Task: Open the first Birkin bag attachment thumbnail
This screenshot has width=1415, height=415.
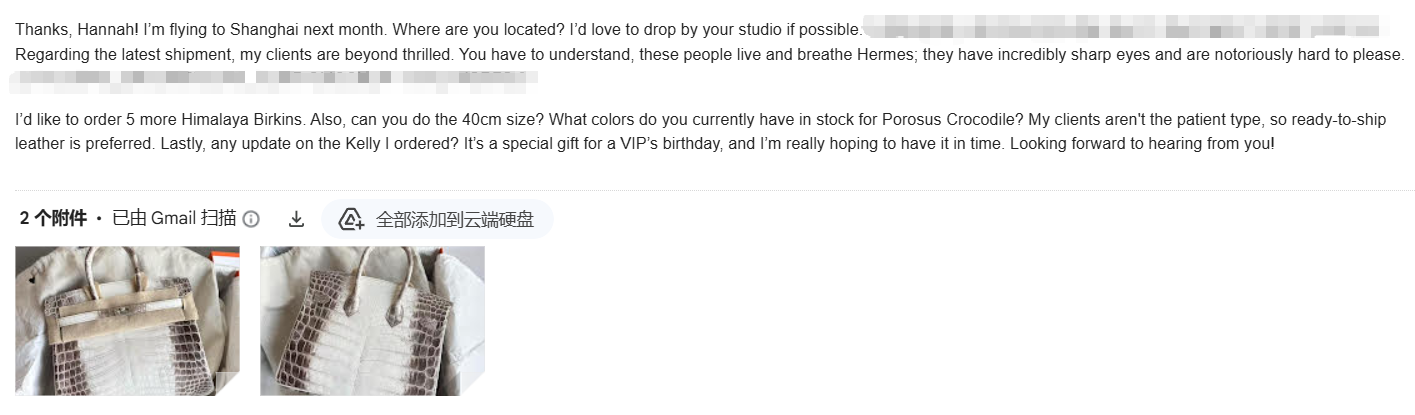Action: tap(127, 321)
